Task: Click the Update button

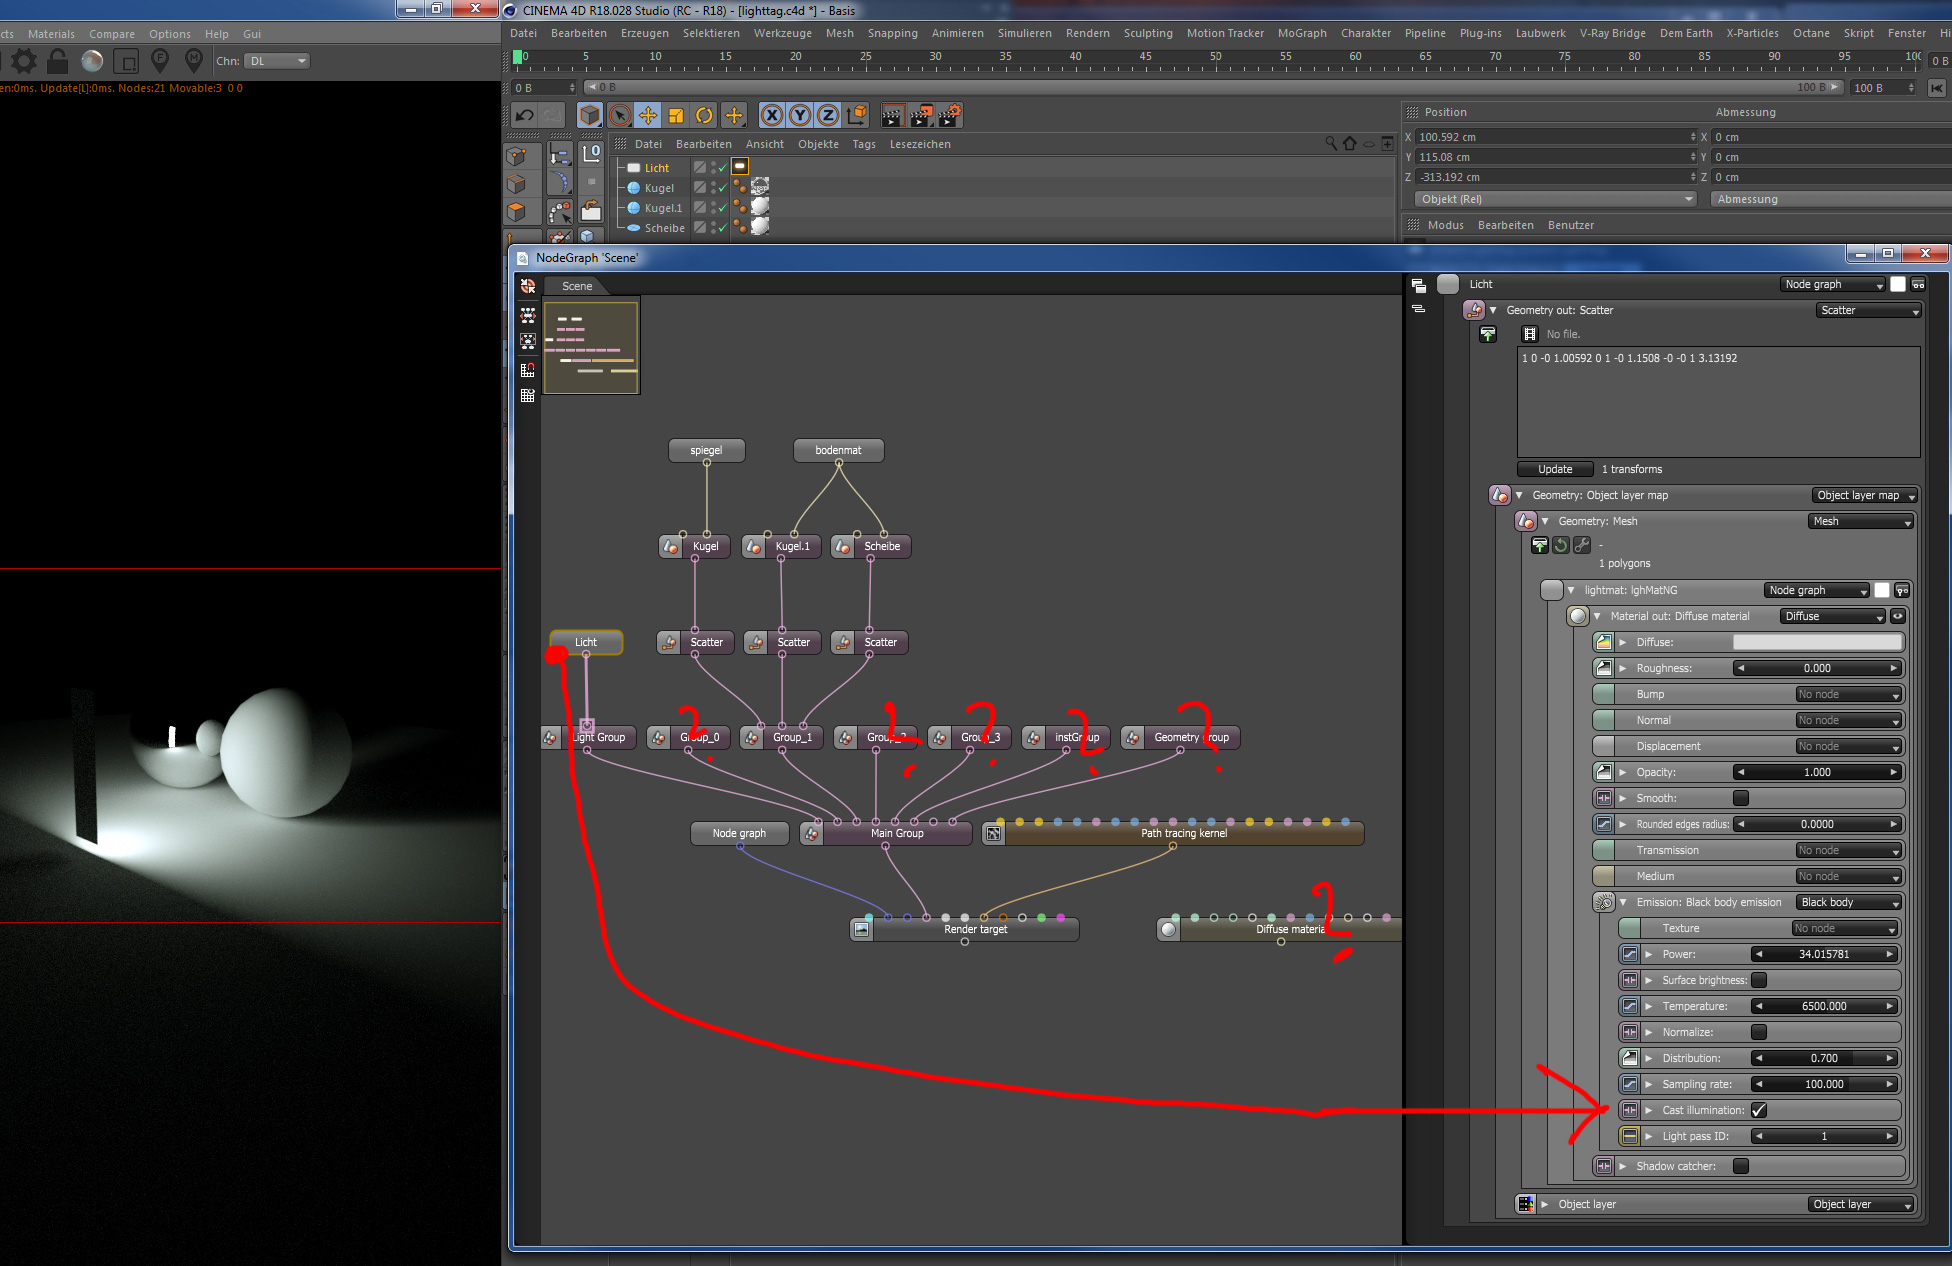Action: tap(1554, 469)
